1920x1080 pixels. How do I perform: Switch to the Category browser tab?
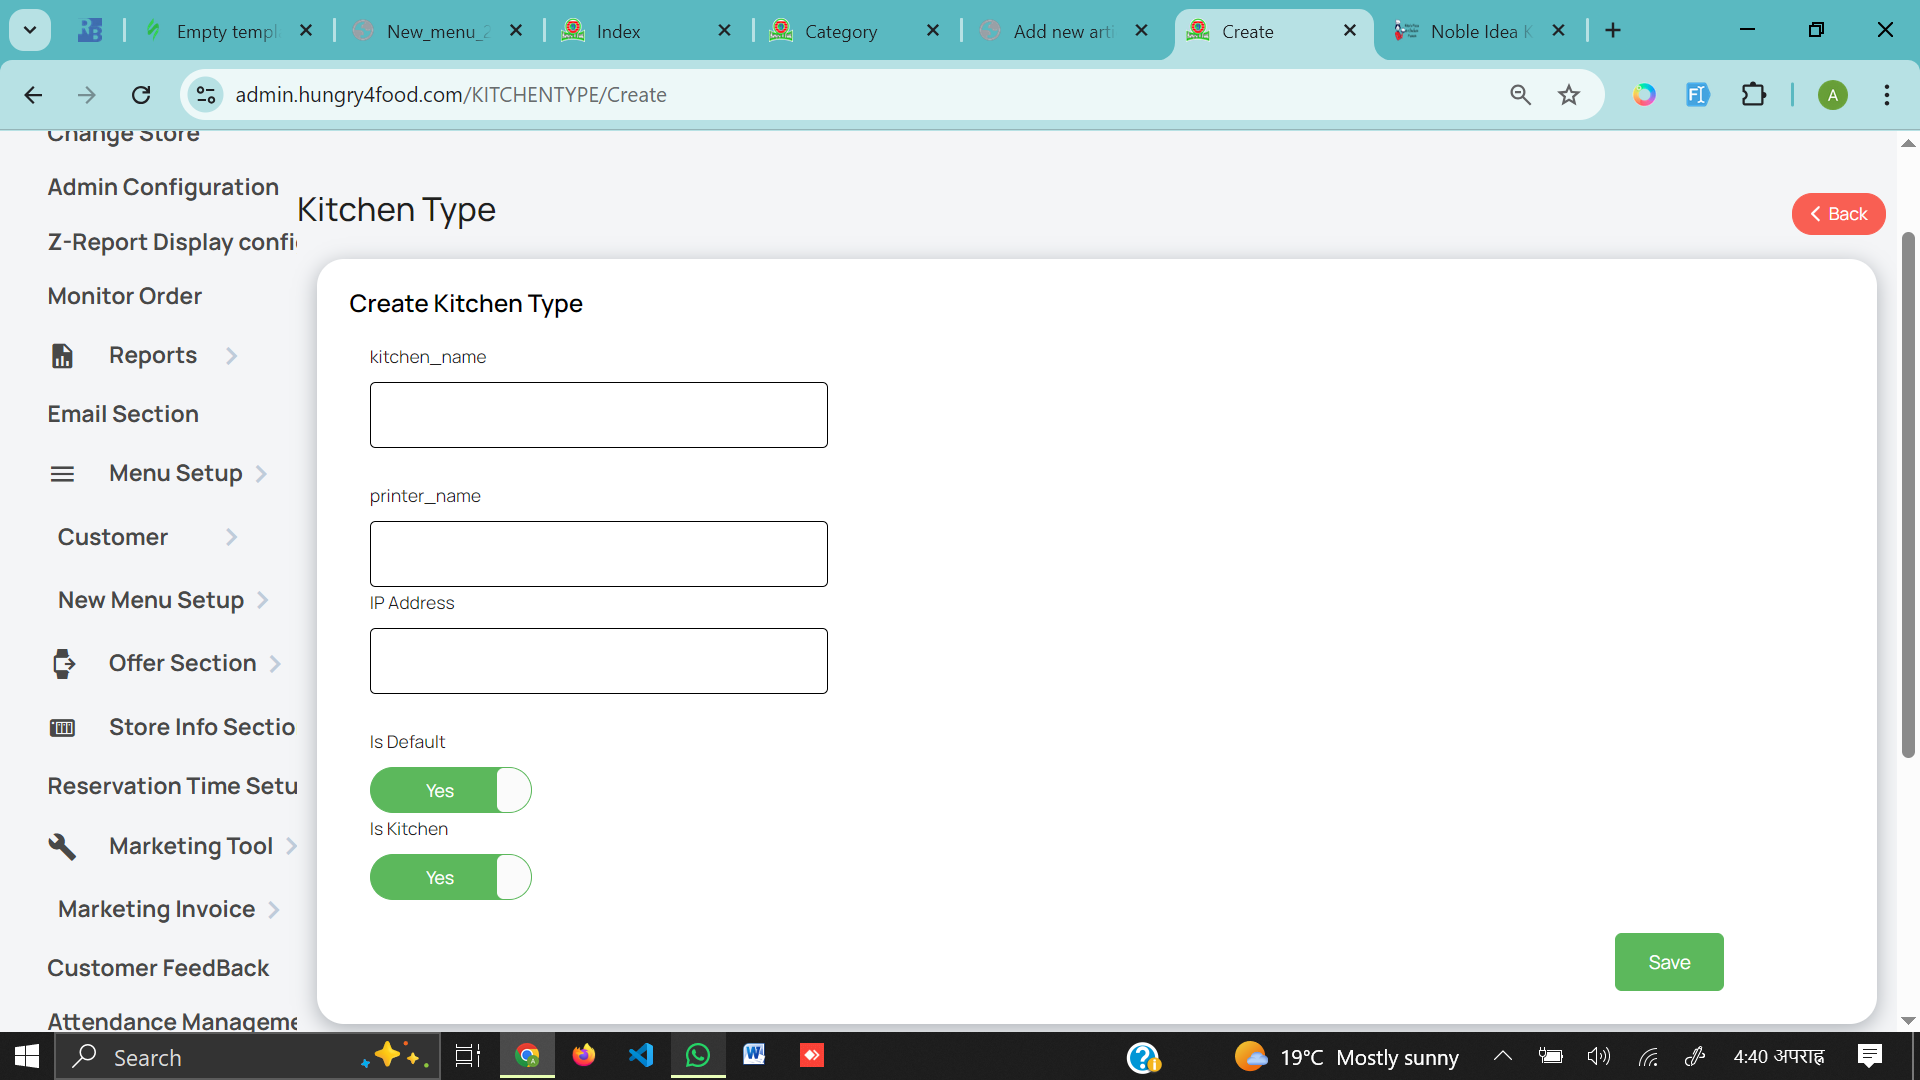pos(840,31)
